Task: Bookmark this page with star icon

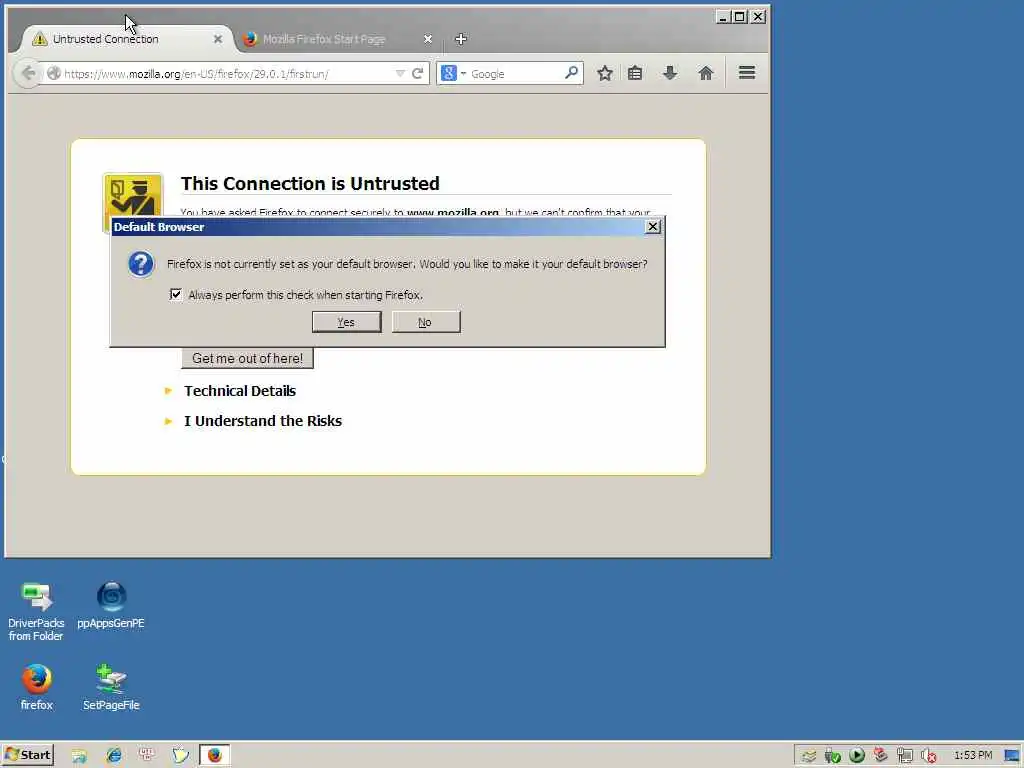Action: coord(605,73)
